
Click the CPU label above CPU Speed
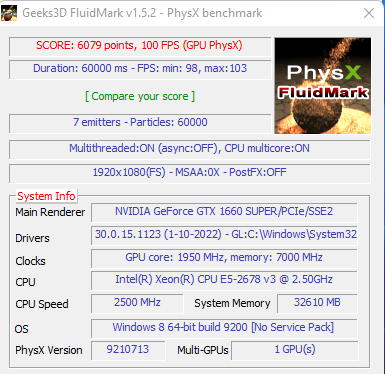(25, 282)
